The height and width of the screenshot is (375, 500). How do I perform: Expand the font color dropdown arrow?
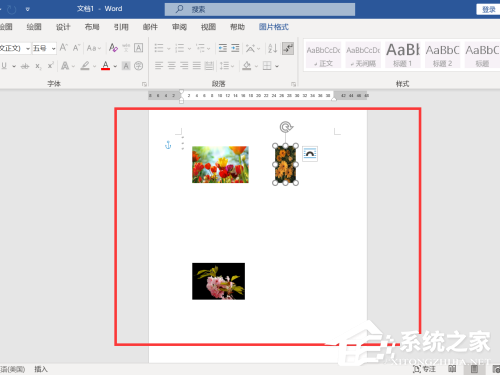click(x=115, y=66)
